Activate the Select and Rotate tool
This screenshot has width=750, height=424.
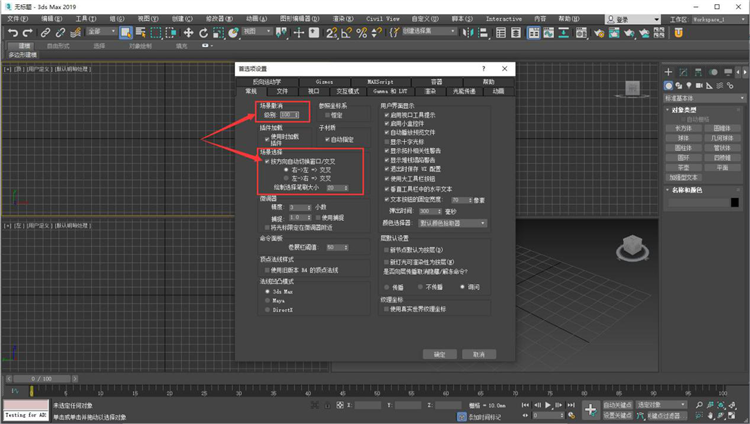(203, 33)
